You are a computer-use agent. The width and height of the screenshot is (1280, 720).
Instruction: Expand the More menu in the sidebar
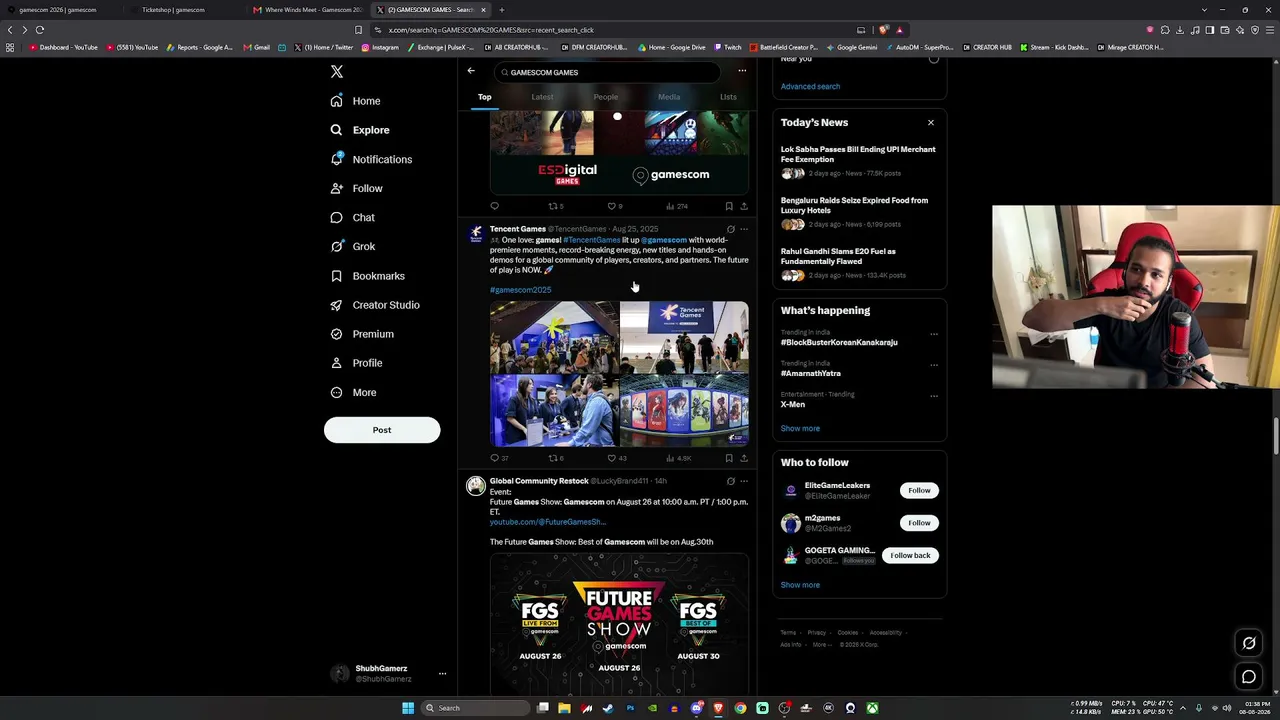pyautogui.click(x=353, y=393)
